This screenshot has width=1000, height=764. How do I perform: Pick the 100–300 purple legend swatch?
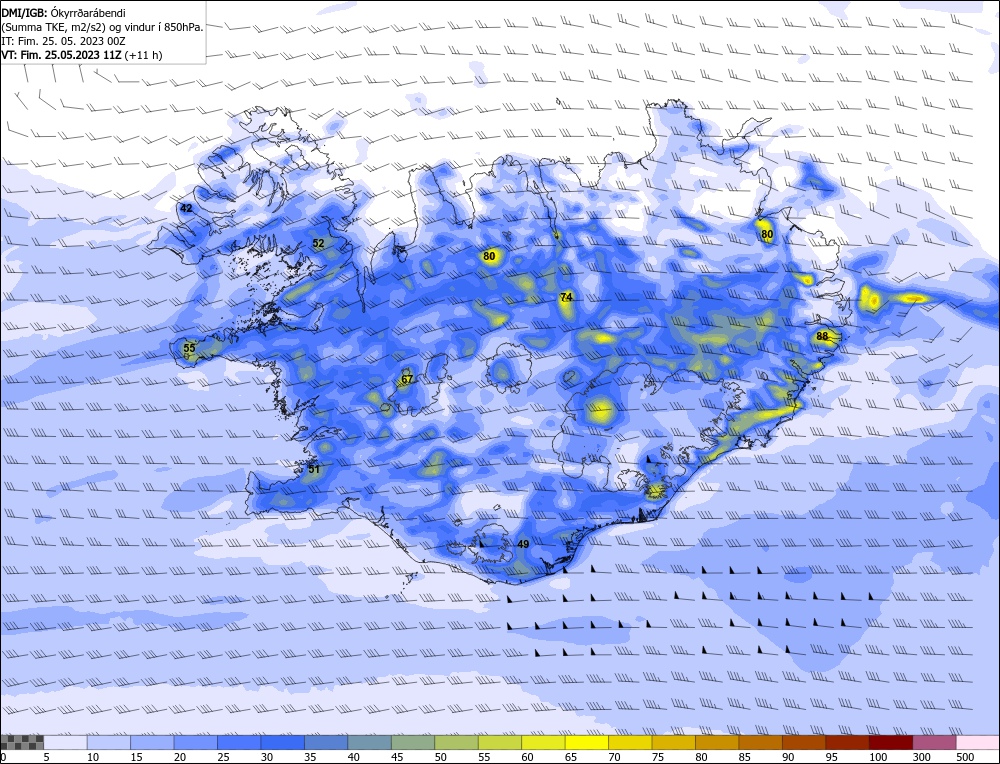click(x=890, y=742)
